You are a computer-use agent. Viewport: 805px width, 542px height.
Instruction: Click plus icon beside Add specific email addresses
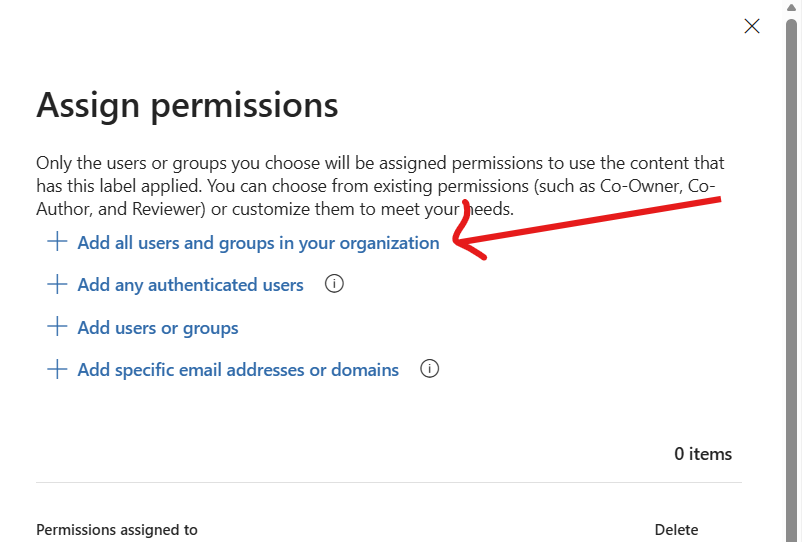pos(57,369)
